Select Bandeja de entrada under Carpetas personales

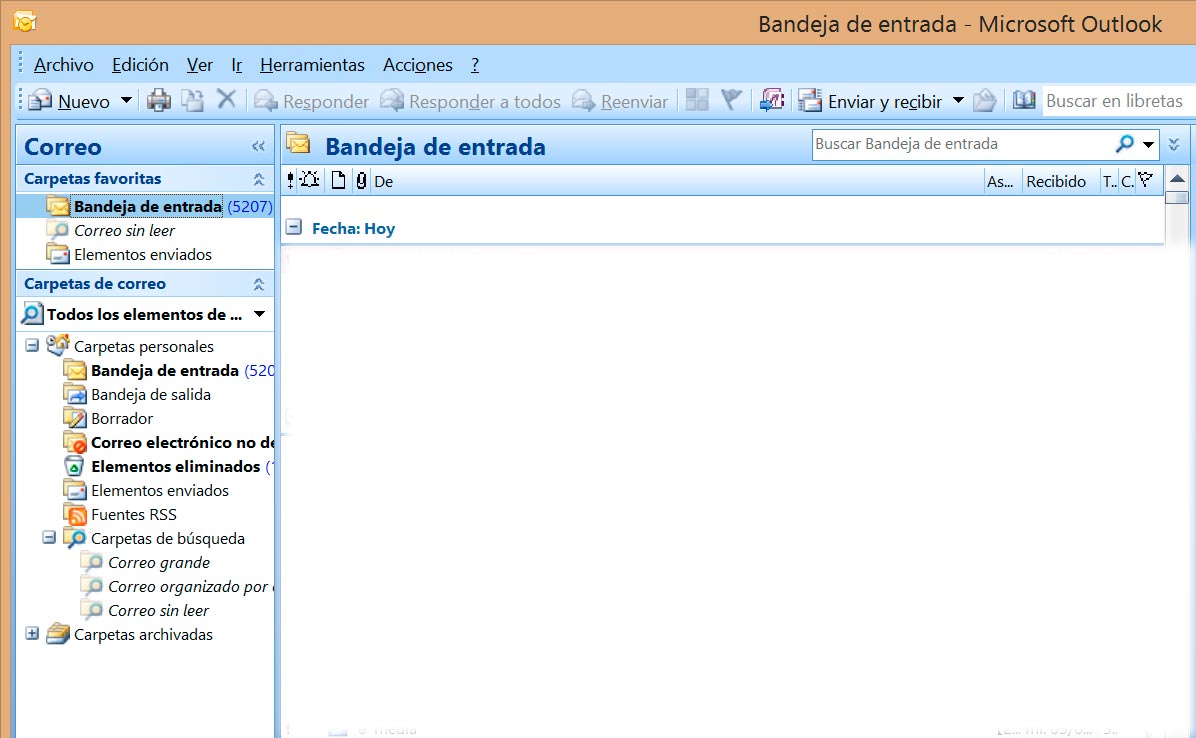[165, 371]
